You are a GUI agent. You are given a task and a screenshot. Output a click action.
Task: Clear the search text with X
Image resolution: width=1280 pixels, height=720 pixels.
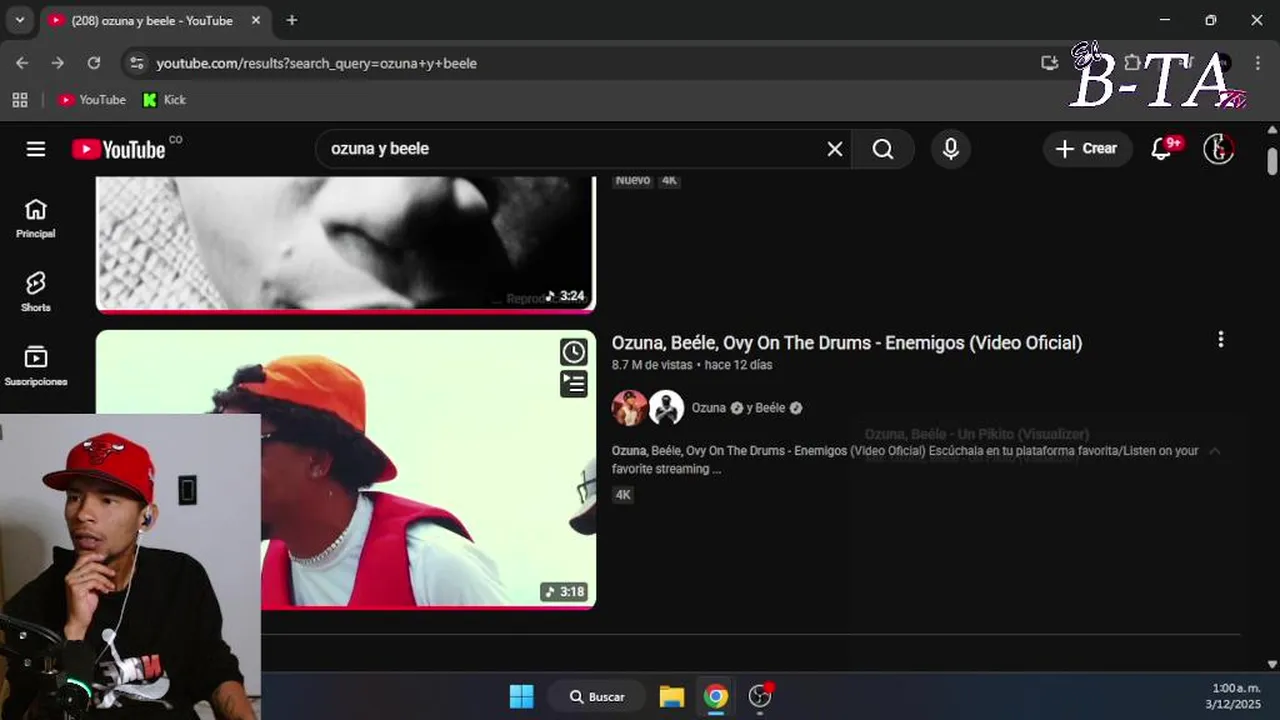pos(835,149)
